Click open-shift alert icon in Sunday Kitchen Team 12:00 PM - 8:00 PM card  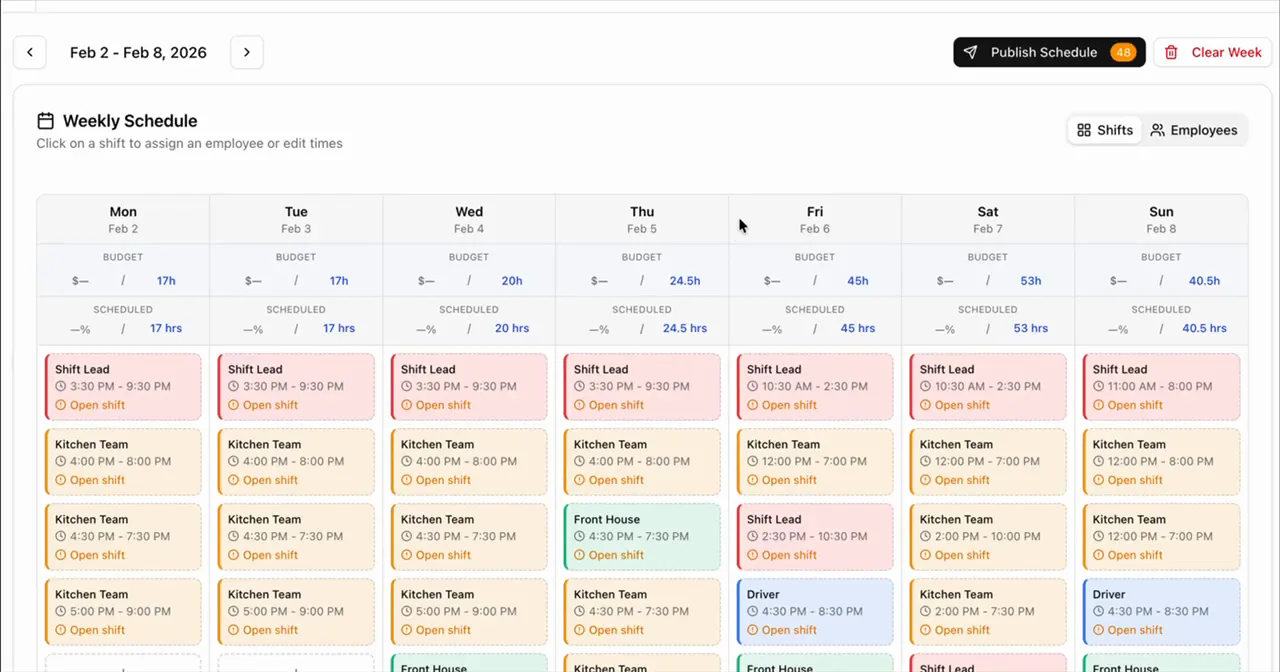pyautogui.click(x=1099, y=480)
